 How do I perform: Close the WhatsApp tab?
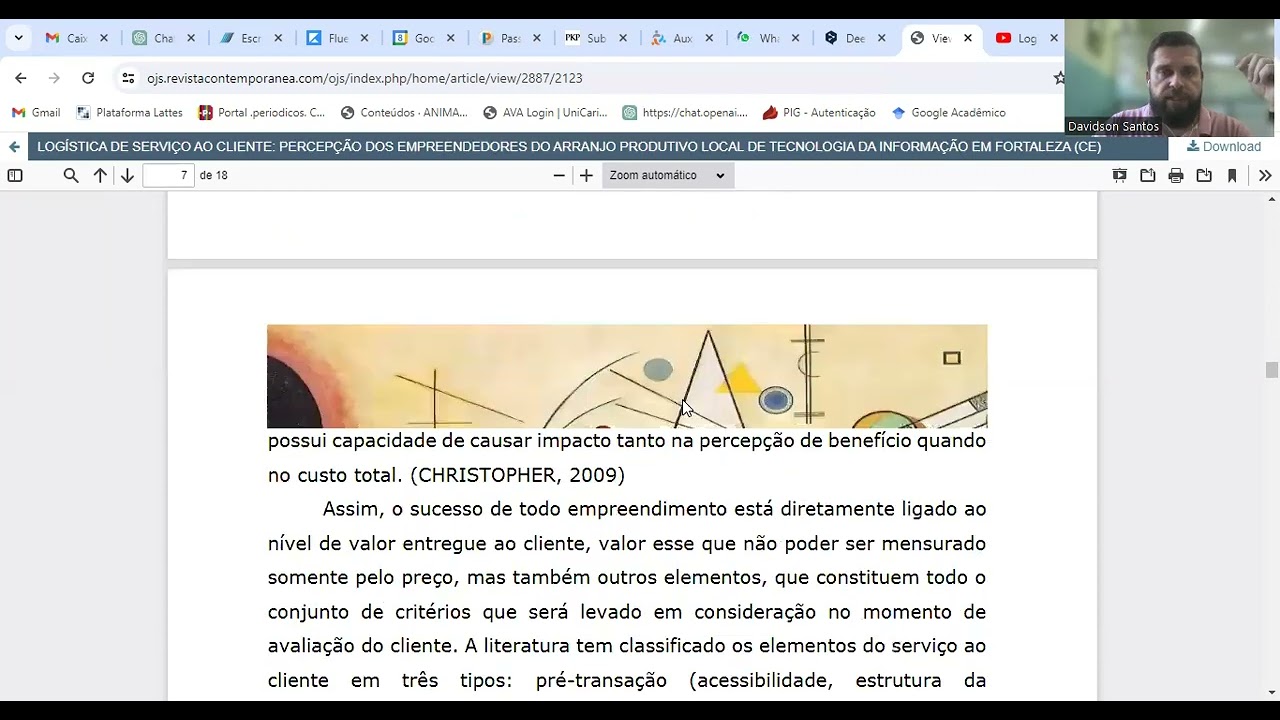coord(796,38)
